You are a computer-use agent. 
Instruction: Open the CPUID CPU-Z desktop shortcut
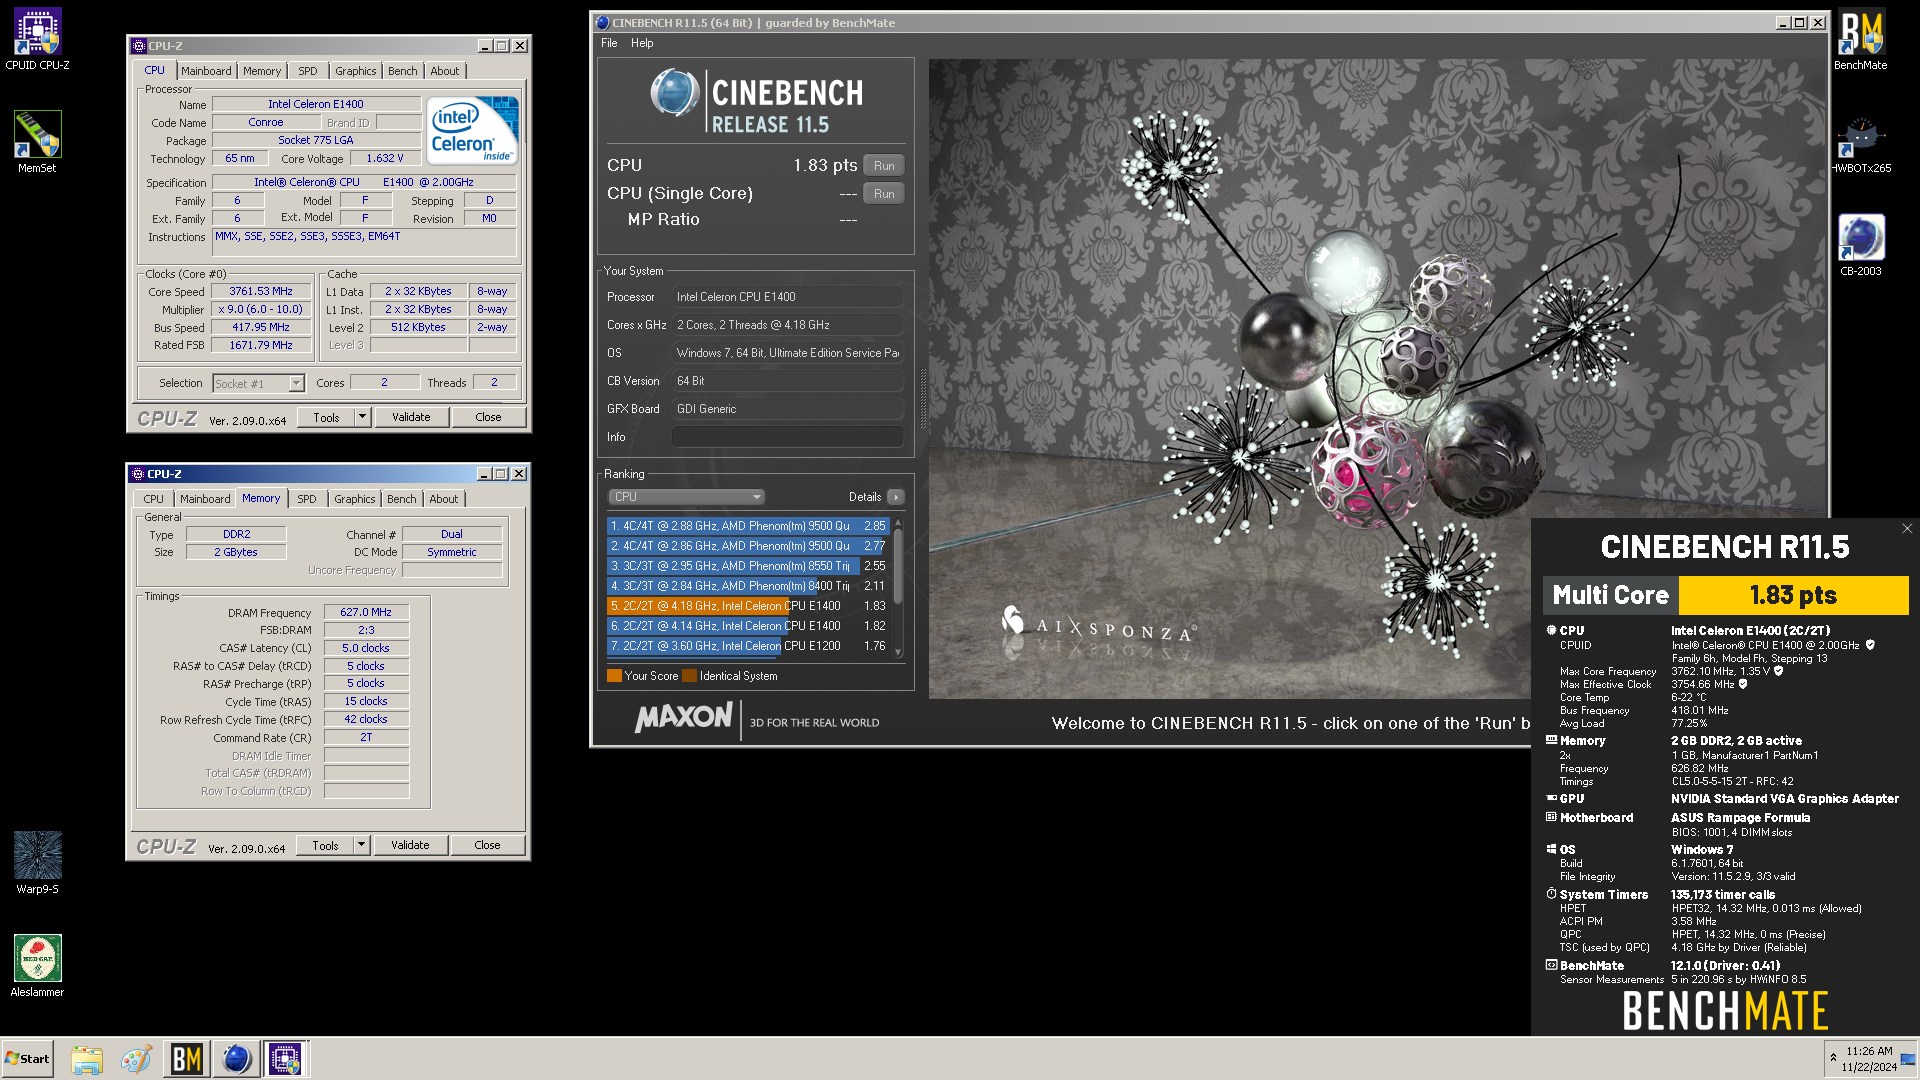(37, 40)
